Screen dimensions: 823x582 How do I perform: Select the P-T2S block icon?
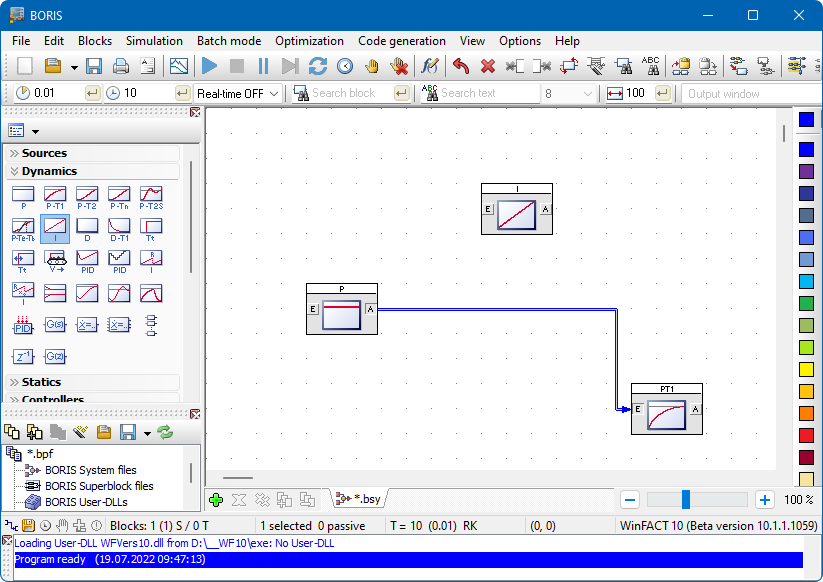(151, 197)
